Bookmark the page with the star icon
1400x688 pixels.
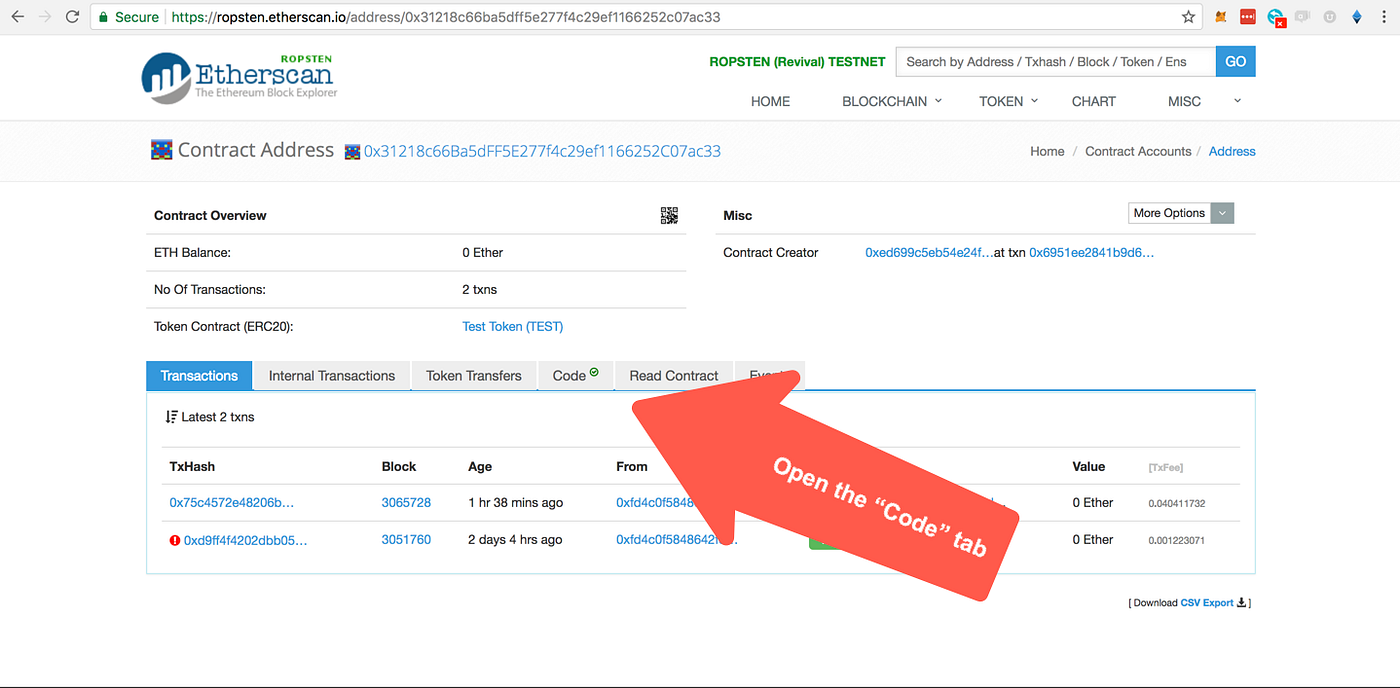[x=1188, y=17]
